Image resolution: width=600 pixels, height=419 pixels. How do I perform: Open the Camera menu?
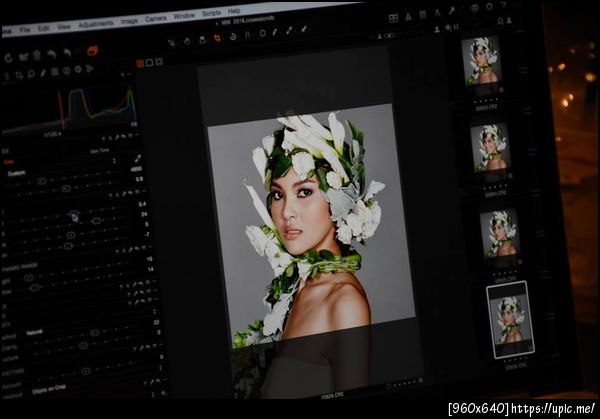click(x=155, y=18)
